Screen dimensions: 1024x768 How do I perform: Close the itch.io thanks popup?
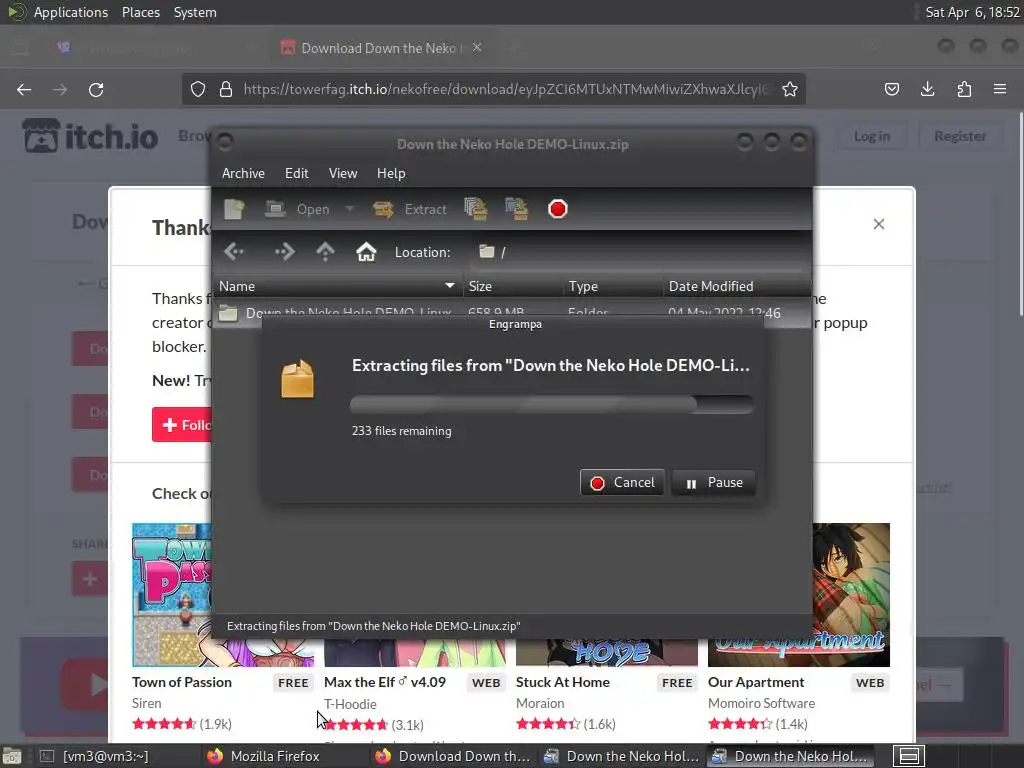point(879,224)
